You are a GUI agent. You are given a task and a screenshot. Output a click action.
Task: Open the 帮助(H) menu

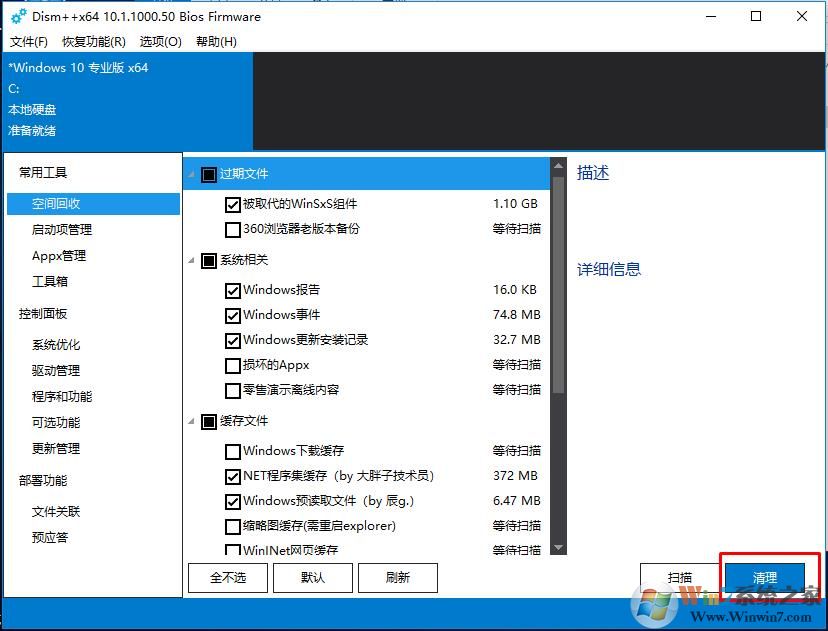[216, 42]
